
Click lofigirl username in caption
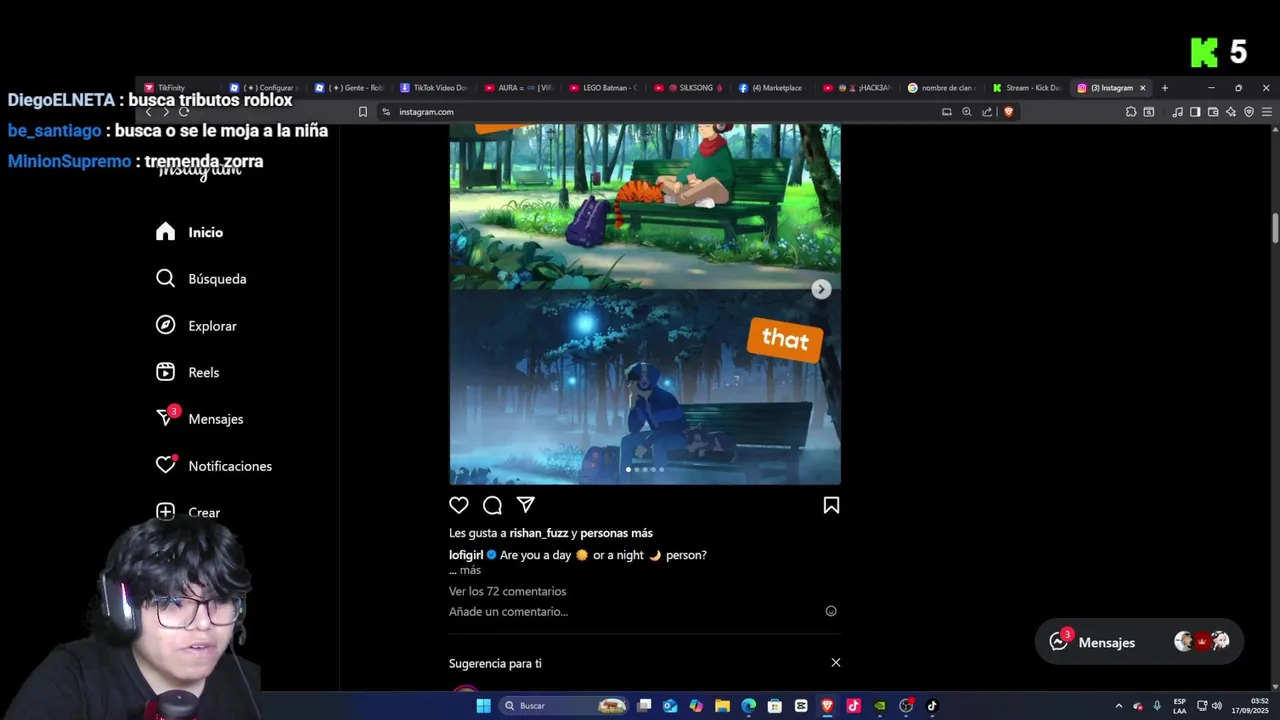pos(466,555)
